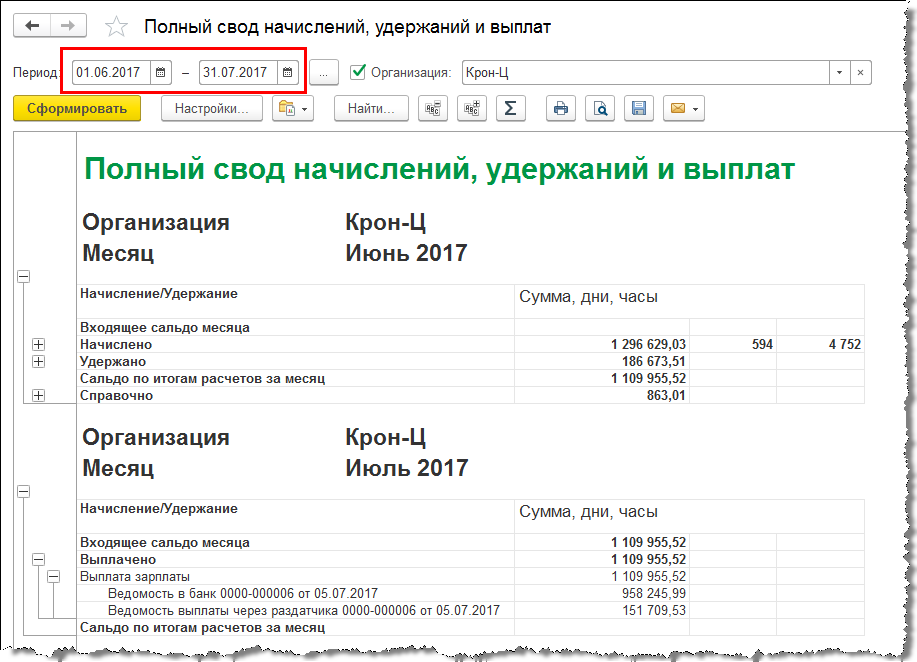
Task: Collapse the Выплачено row
Action: [x=39, y=560]
